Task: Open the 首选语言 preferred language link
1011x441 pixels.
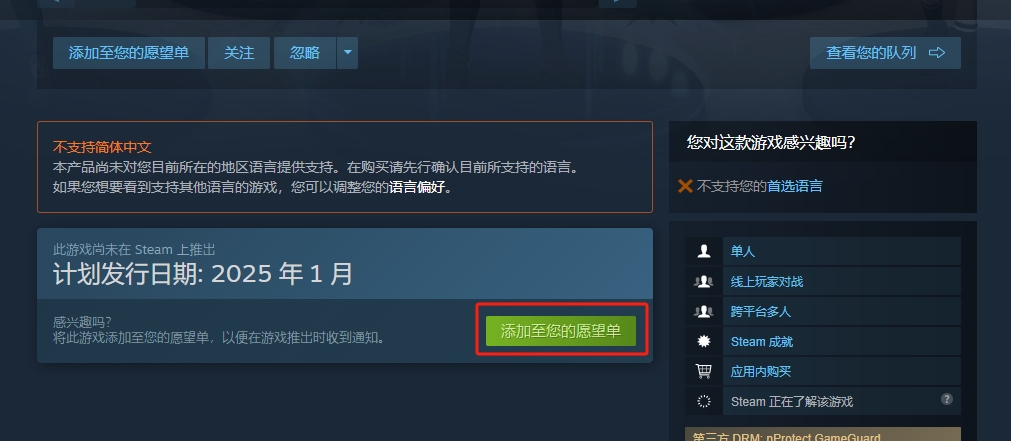Action: click(x=794, y=186)
